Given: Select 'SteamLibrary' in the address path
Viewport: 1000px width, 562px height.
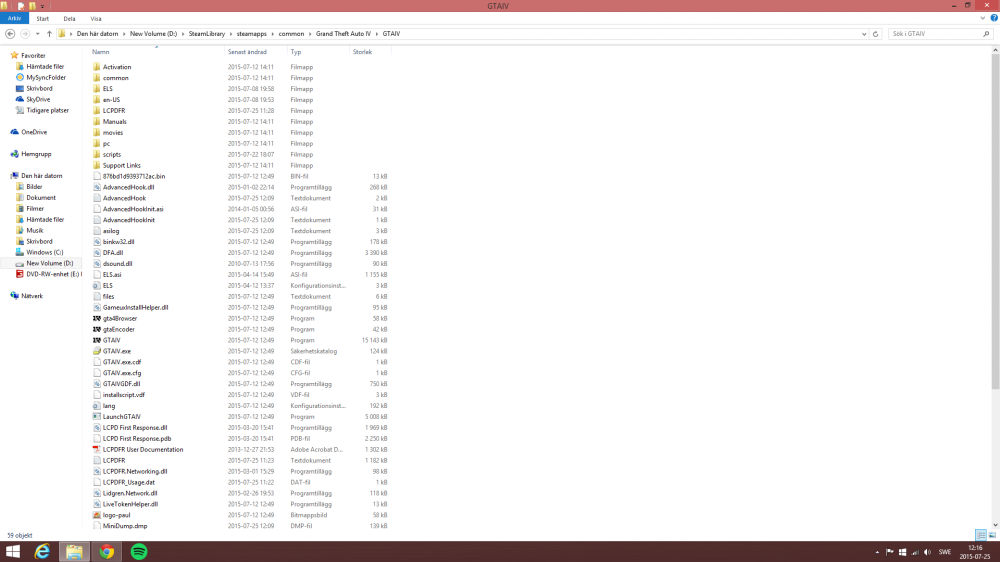Looking at the screenshot, I should click(x=207, y=34).
